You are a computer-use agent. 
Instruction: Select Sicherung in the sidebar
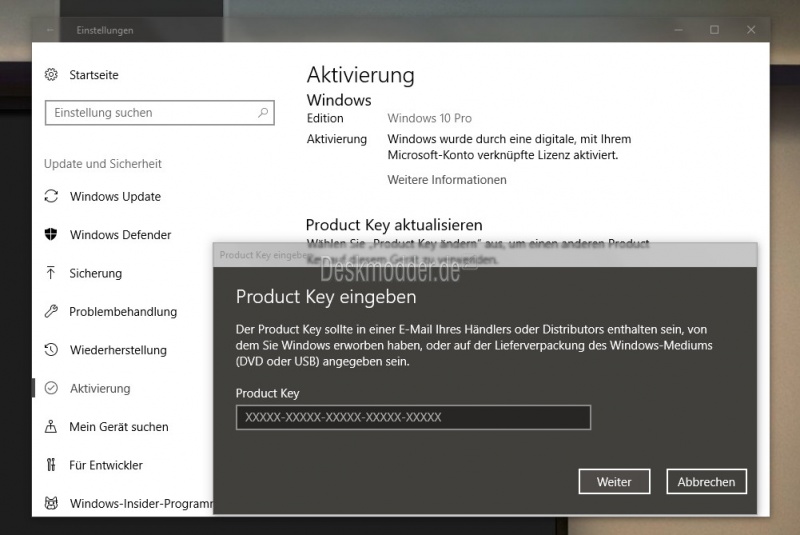[95, 273]
